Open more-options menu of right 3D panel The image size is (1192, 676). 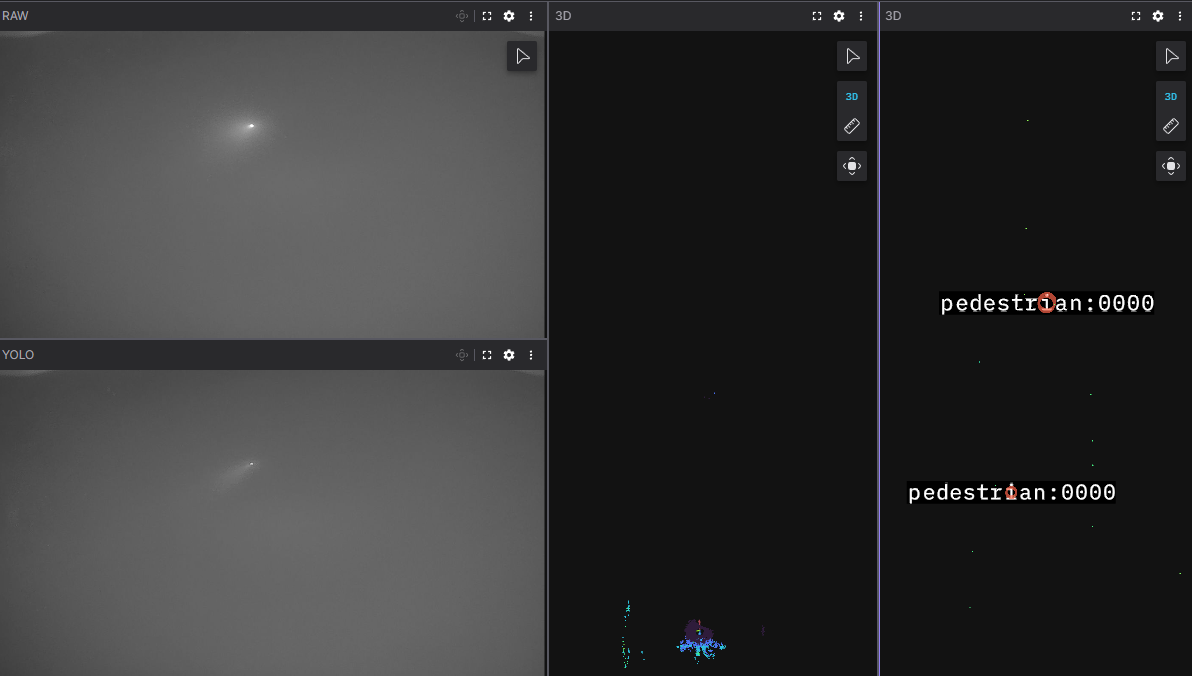tap(1180, 16)
